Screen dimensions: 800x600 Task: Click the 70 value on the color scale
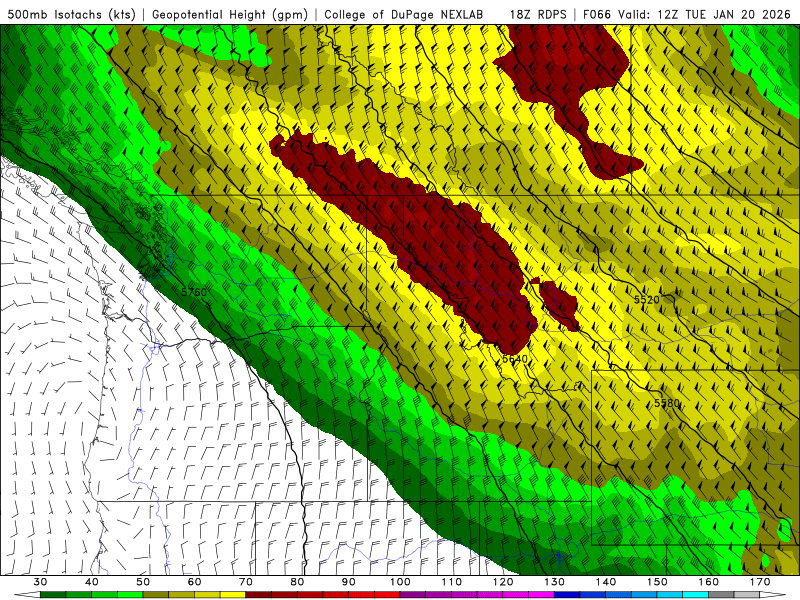(246, 582)
